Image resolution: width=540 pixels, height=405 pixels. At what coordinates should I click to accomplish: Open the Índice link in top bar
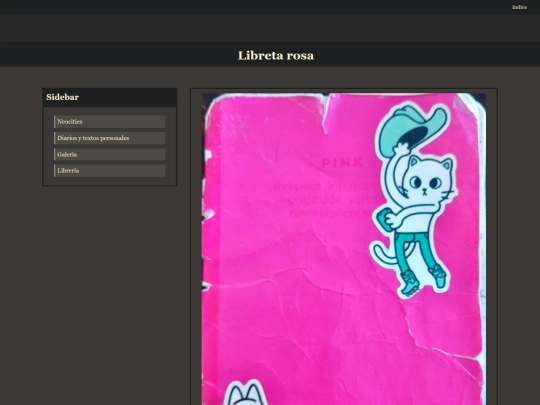click(x=519, y=7)
